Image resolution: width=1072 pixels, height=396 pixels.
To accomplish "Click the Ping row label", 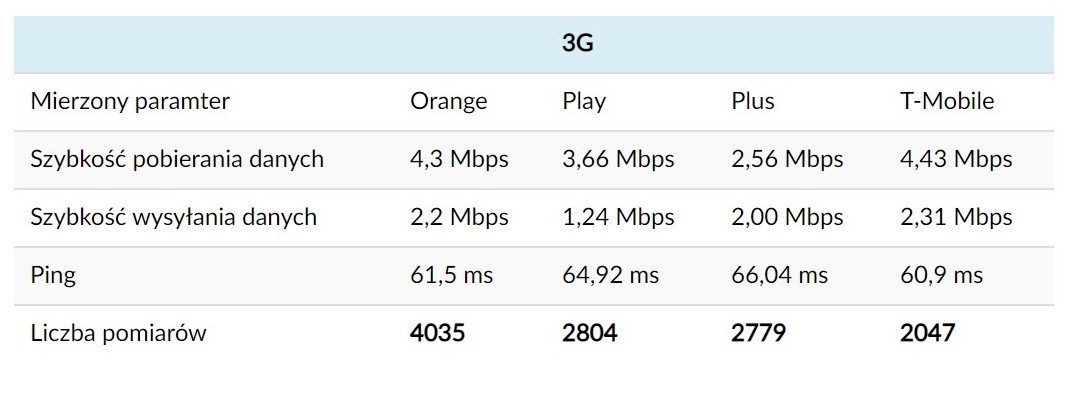I will click(53, 276).
